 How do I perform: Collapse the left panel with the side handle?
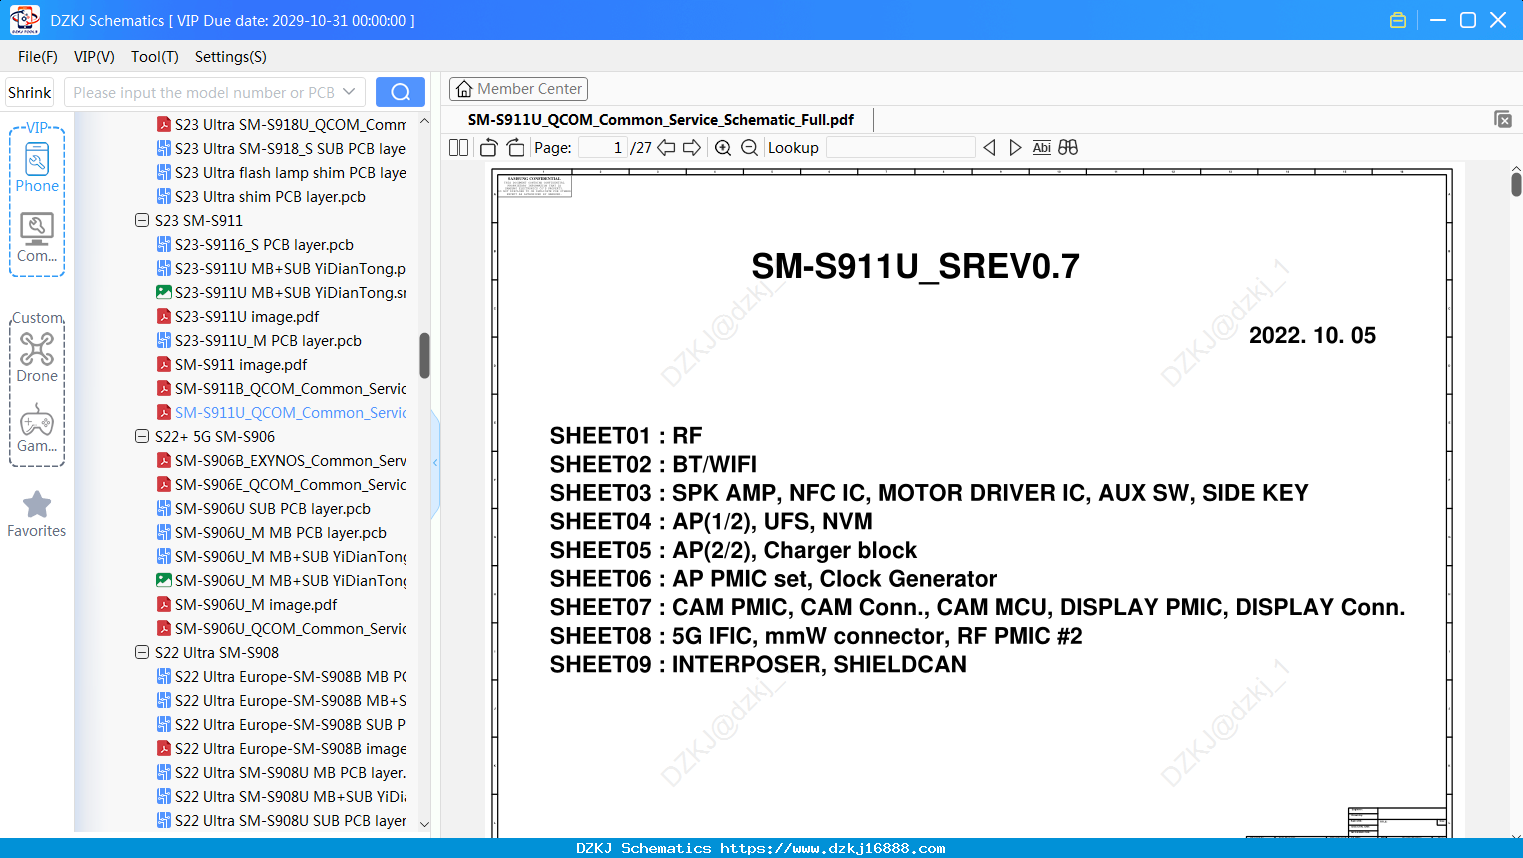pos(435,462)
